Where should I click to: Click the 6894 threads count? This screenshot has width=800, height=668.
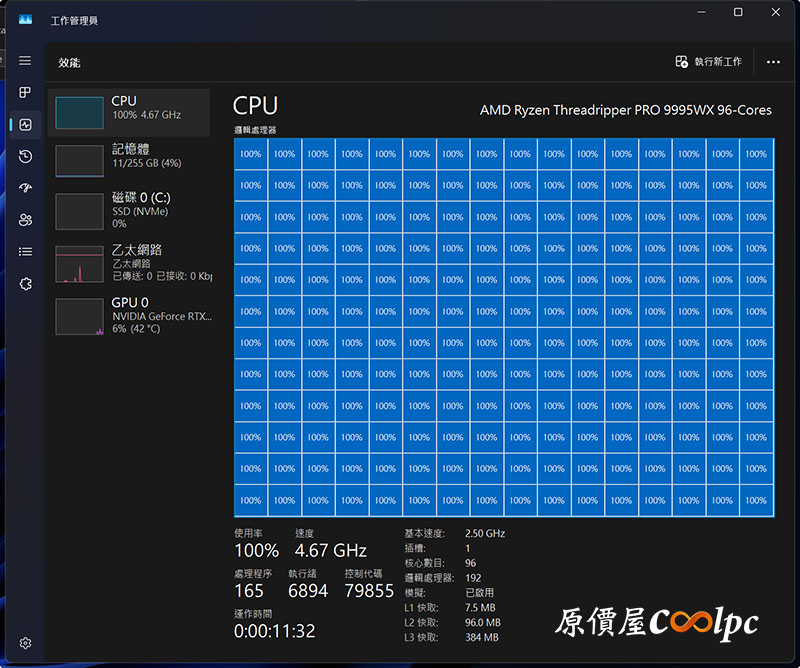click(x=308, y=591)
